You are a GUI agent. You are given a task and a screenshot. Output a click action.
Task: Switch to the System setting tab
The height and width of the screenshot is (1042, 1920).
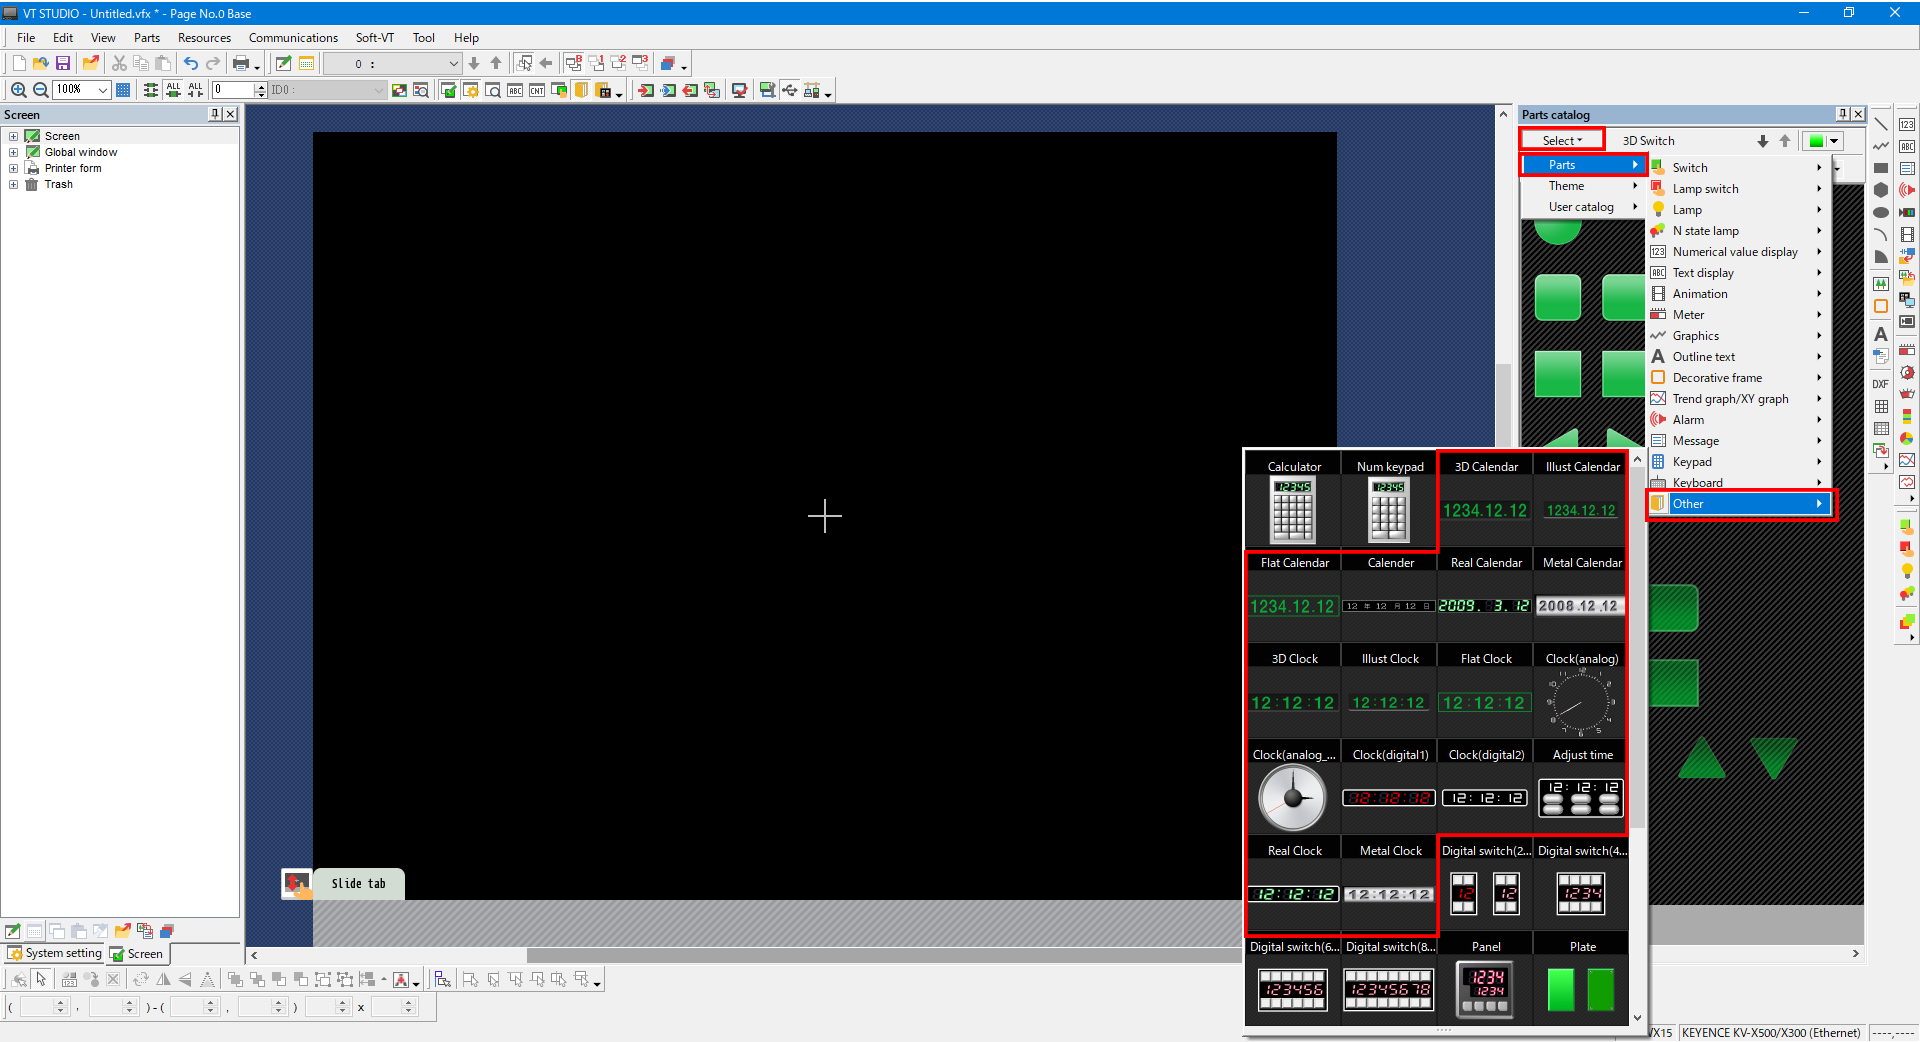[55, 953]
